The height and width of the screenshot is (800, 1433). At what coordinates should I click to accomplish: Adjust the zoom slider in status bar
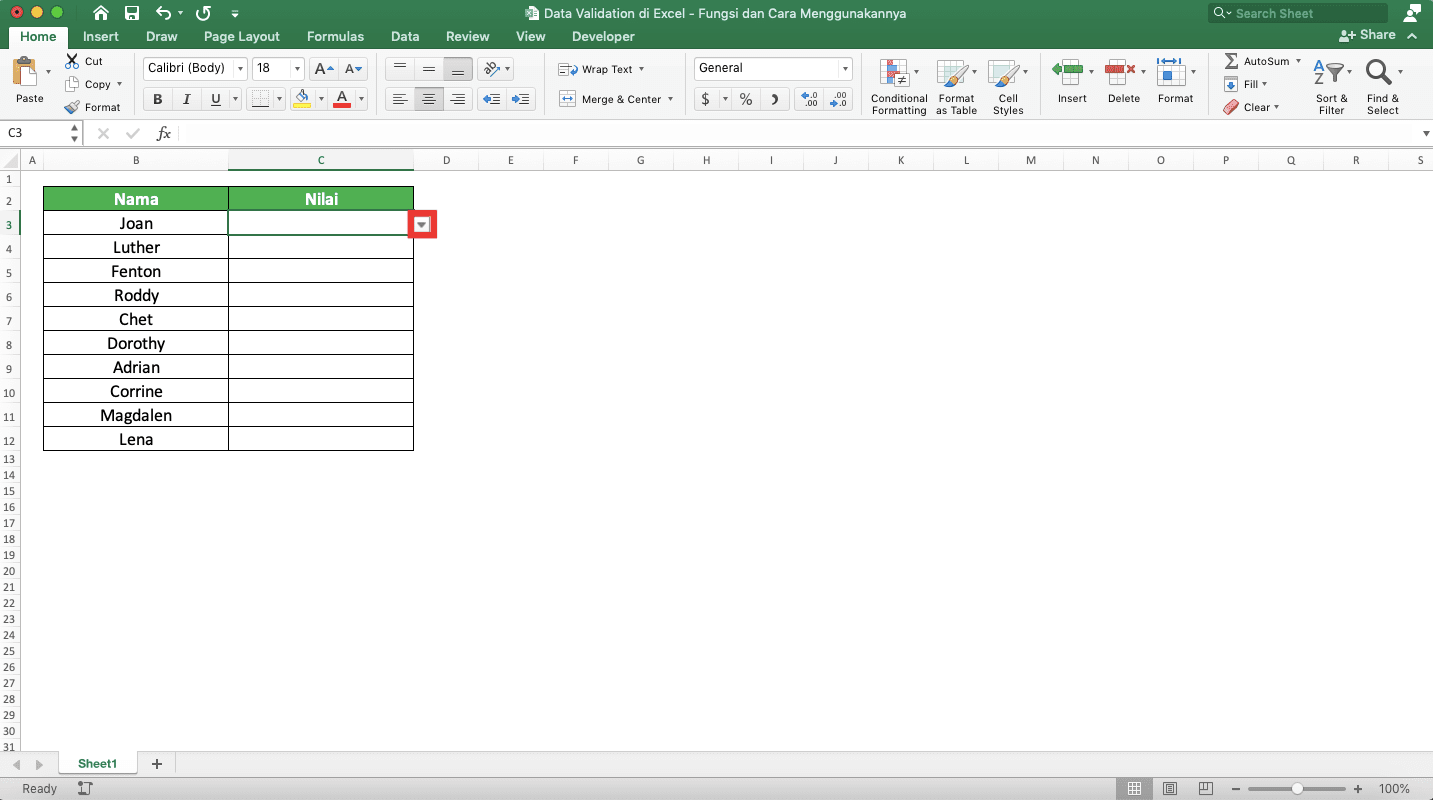click(x=1297, y=789)
